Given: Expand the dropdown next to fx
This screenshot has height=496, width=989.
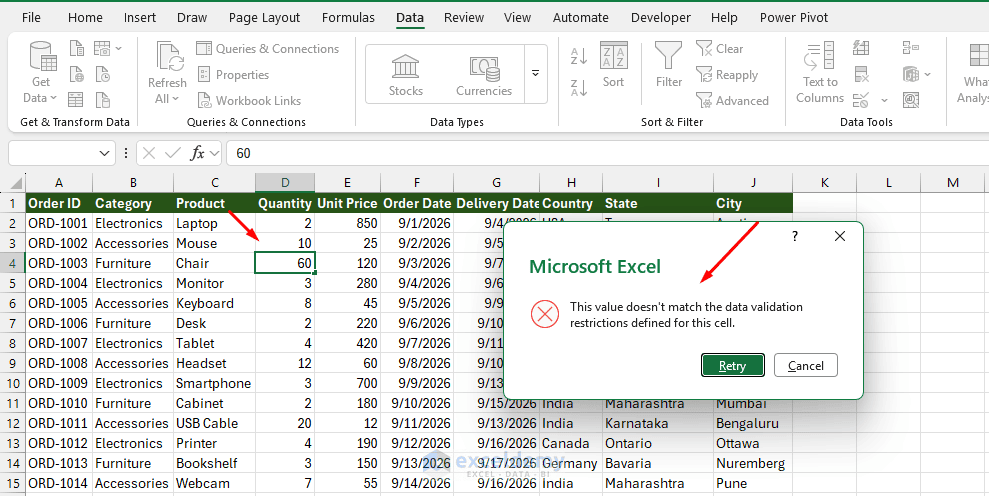Looking at the screenshot, I should [x=214, y=153].
